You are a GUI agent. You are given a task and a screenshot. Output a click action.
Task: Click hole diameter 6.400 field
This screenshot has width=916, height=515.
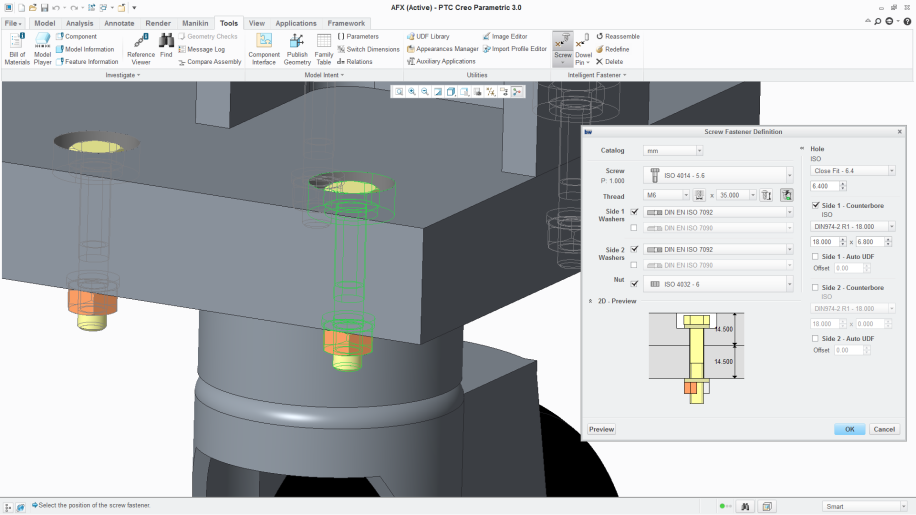[825, 186]
